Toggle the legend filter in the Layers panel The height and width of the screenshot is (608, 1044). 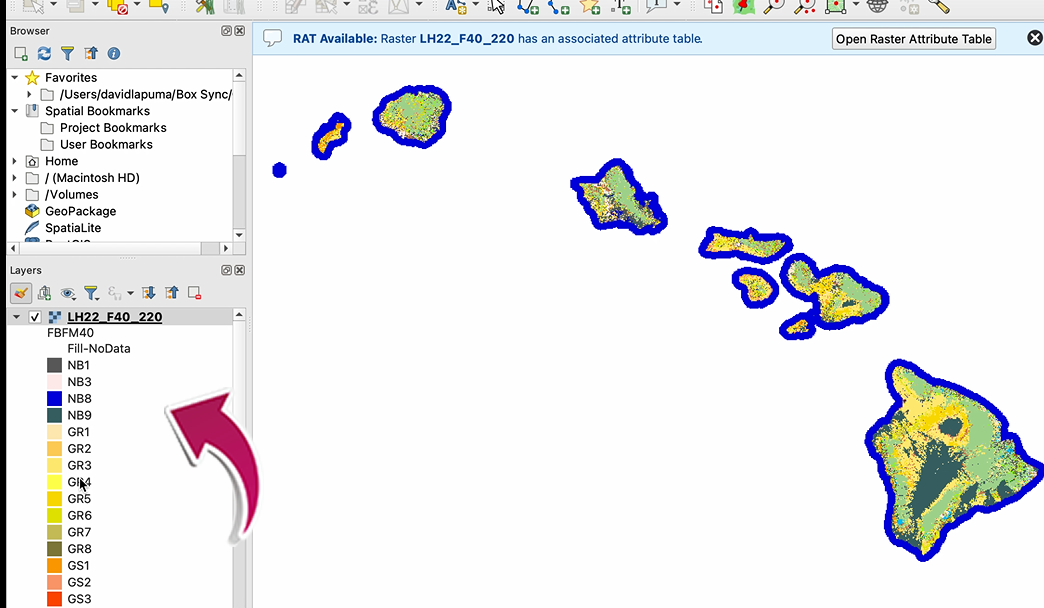pyautogui.click(x=91, y=293)
